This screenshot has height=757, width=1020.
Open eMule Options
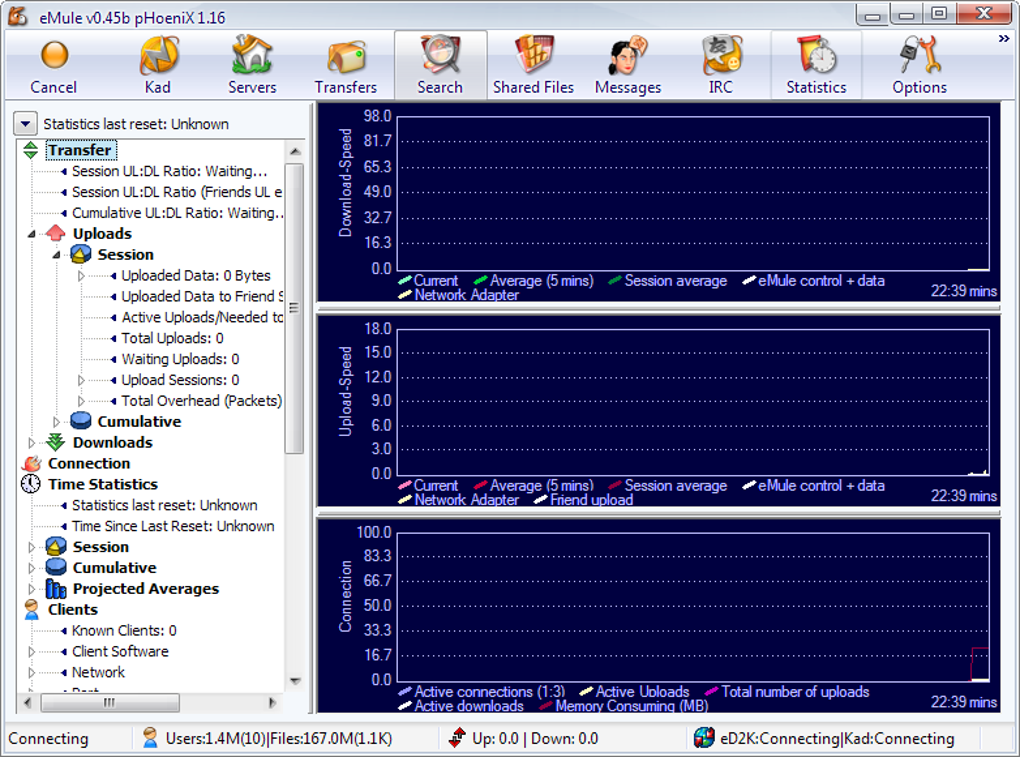pyautogui.click(x=918, y=63)
